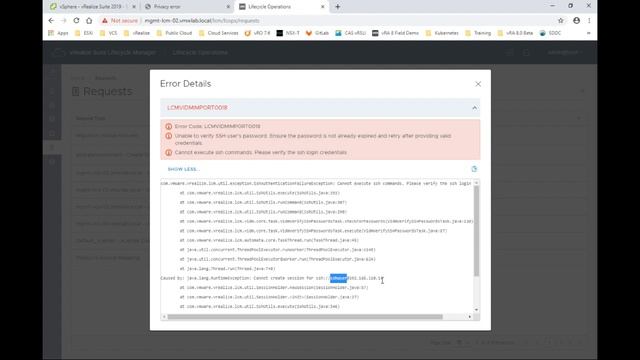Close the Lifecycle Operations browser tab
The width and height of the screenshot is (640, 360).
[x=322, y=7]
